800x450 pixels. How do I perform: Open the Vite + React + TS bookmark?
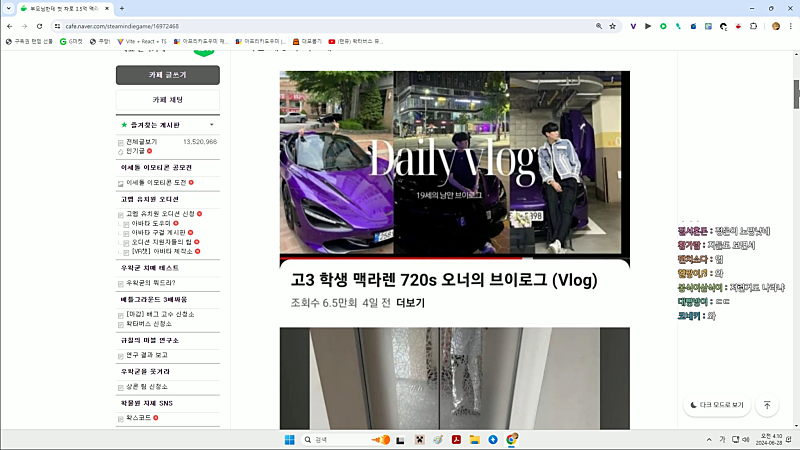click(x=142, y=41)
